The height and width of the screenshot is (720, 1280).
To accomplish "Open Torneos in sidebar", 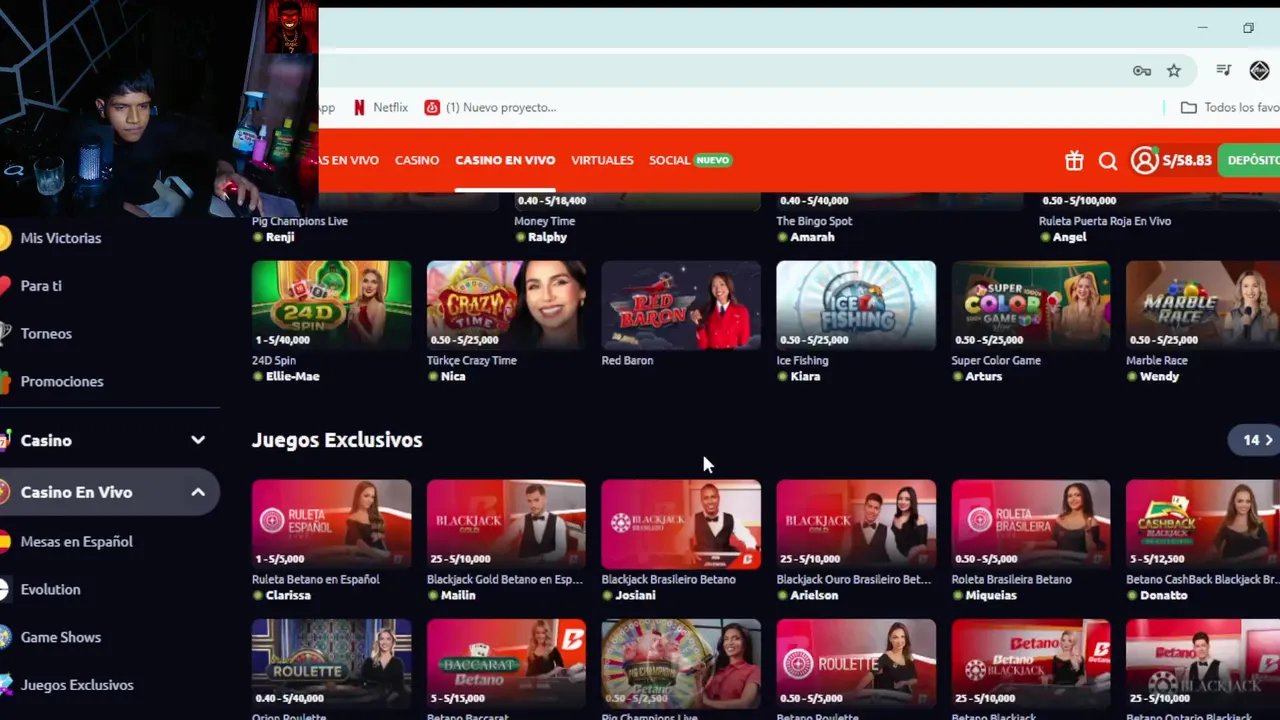I will (46, 334).
